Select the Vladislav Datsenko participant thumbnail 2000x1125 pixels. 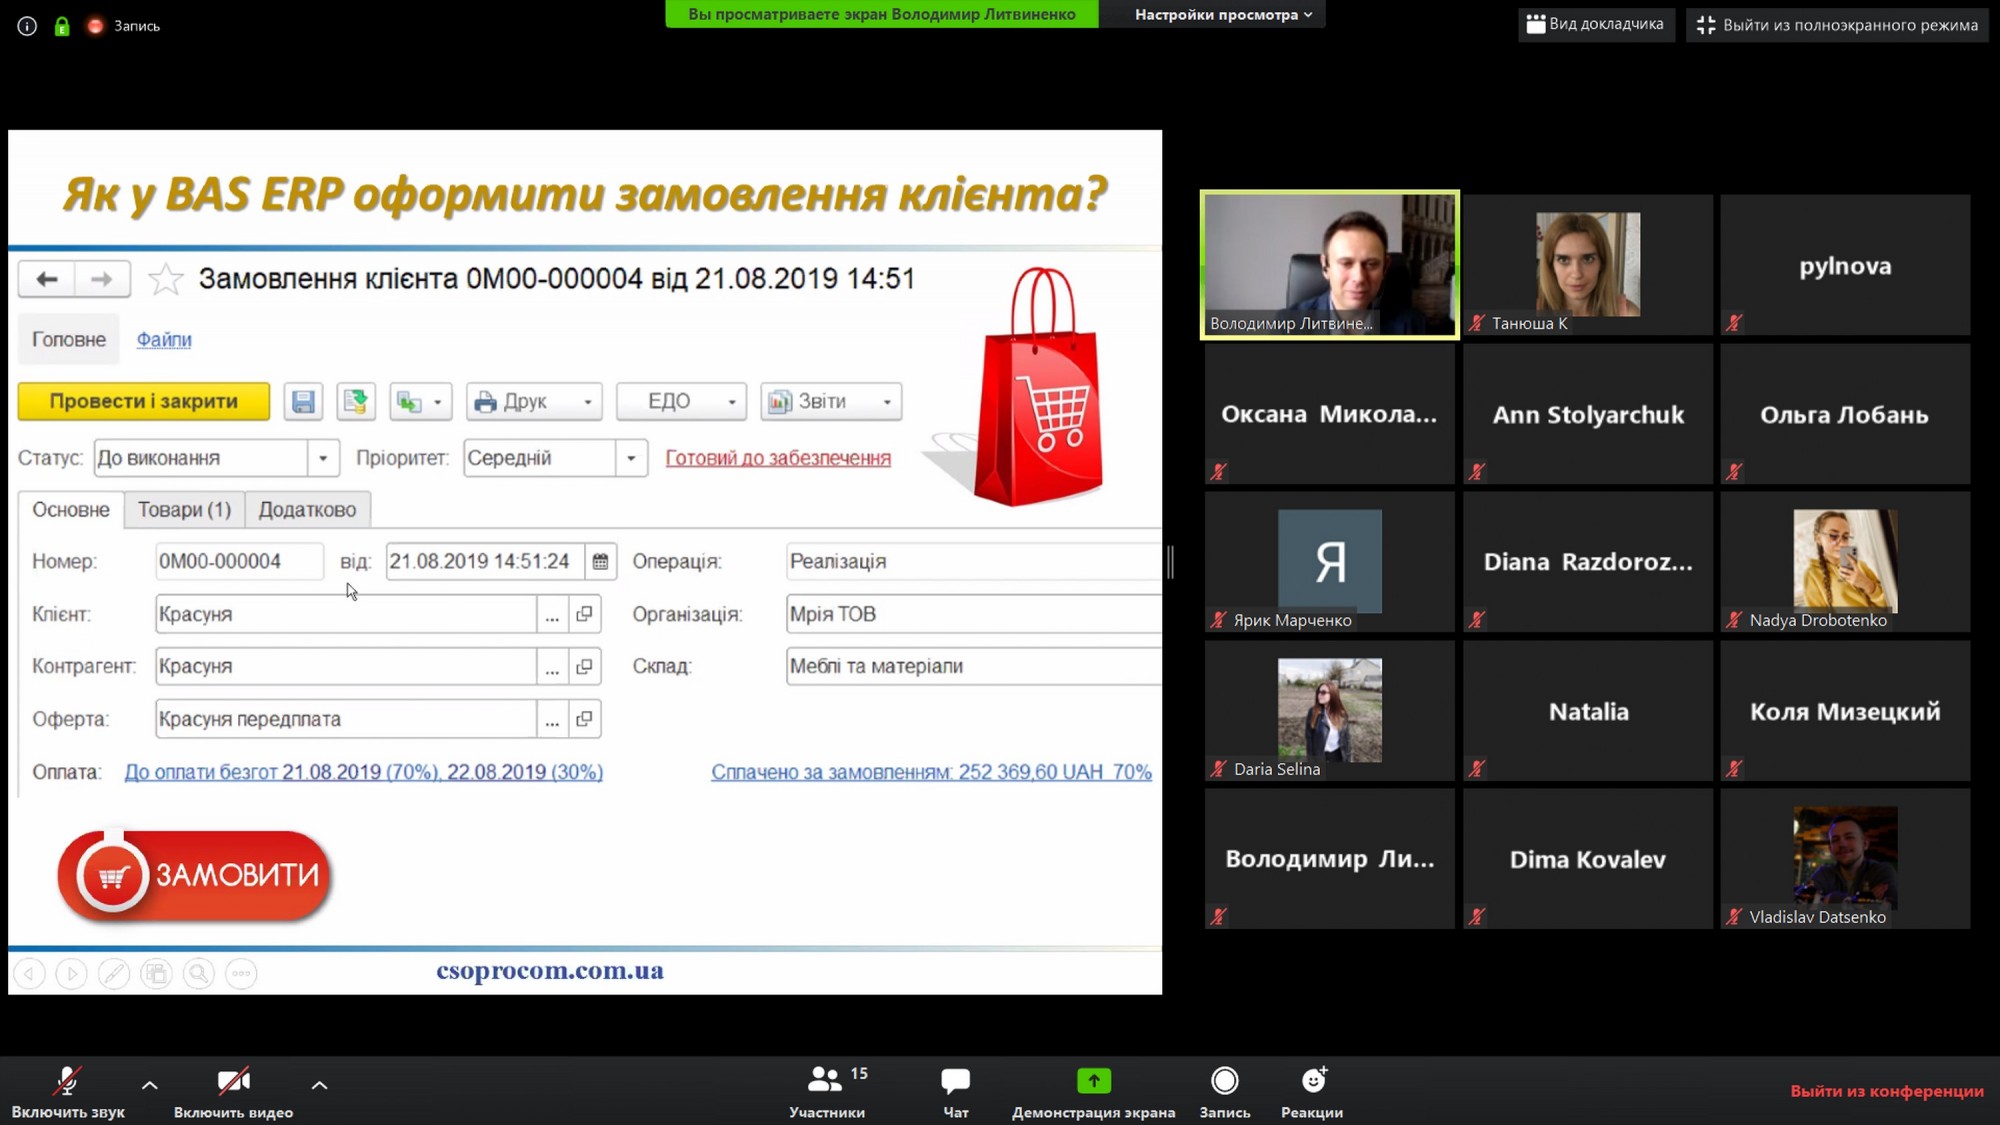coord(1845,859)
